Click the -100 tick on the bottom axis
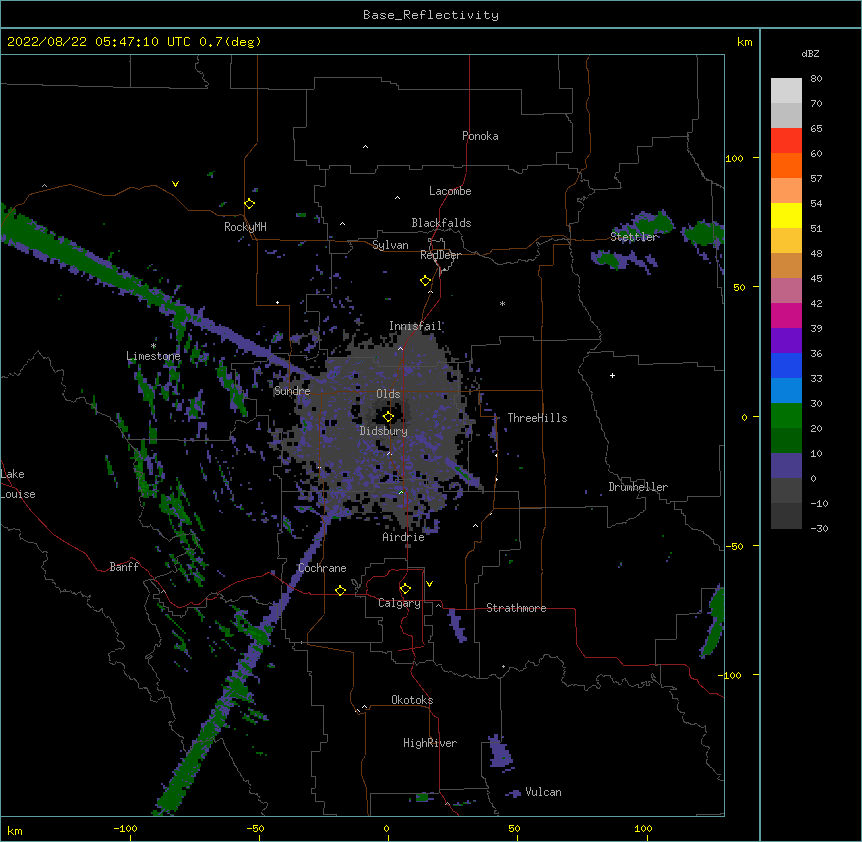Image resolution: width=862 pixels, height=842 pixels. click(125, 828)
